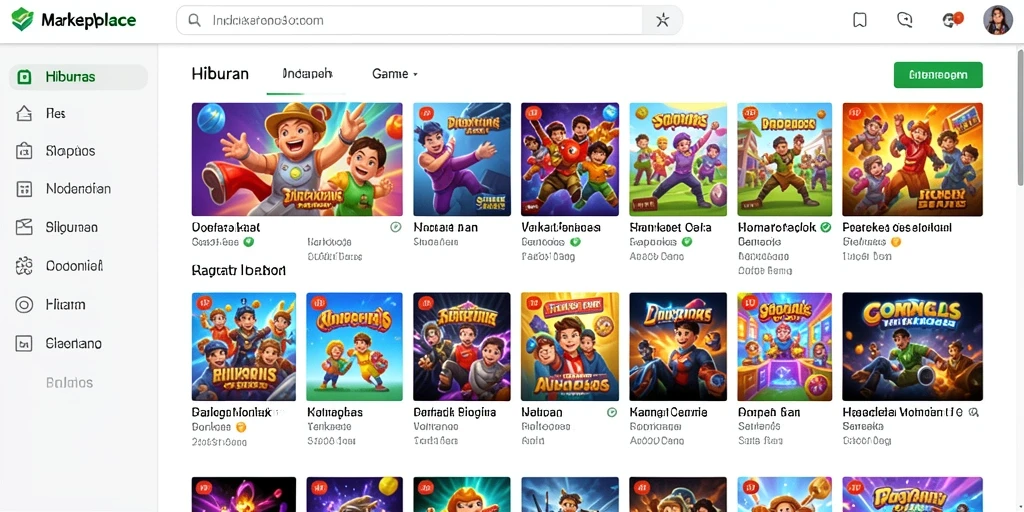Click the Markepplace shield logo icon
The image size is (1024, 512).
(22, 20)
